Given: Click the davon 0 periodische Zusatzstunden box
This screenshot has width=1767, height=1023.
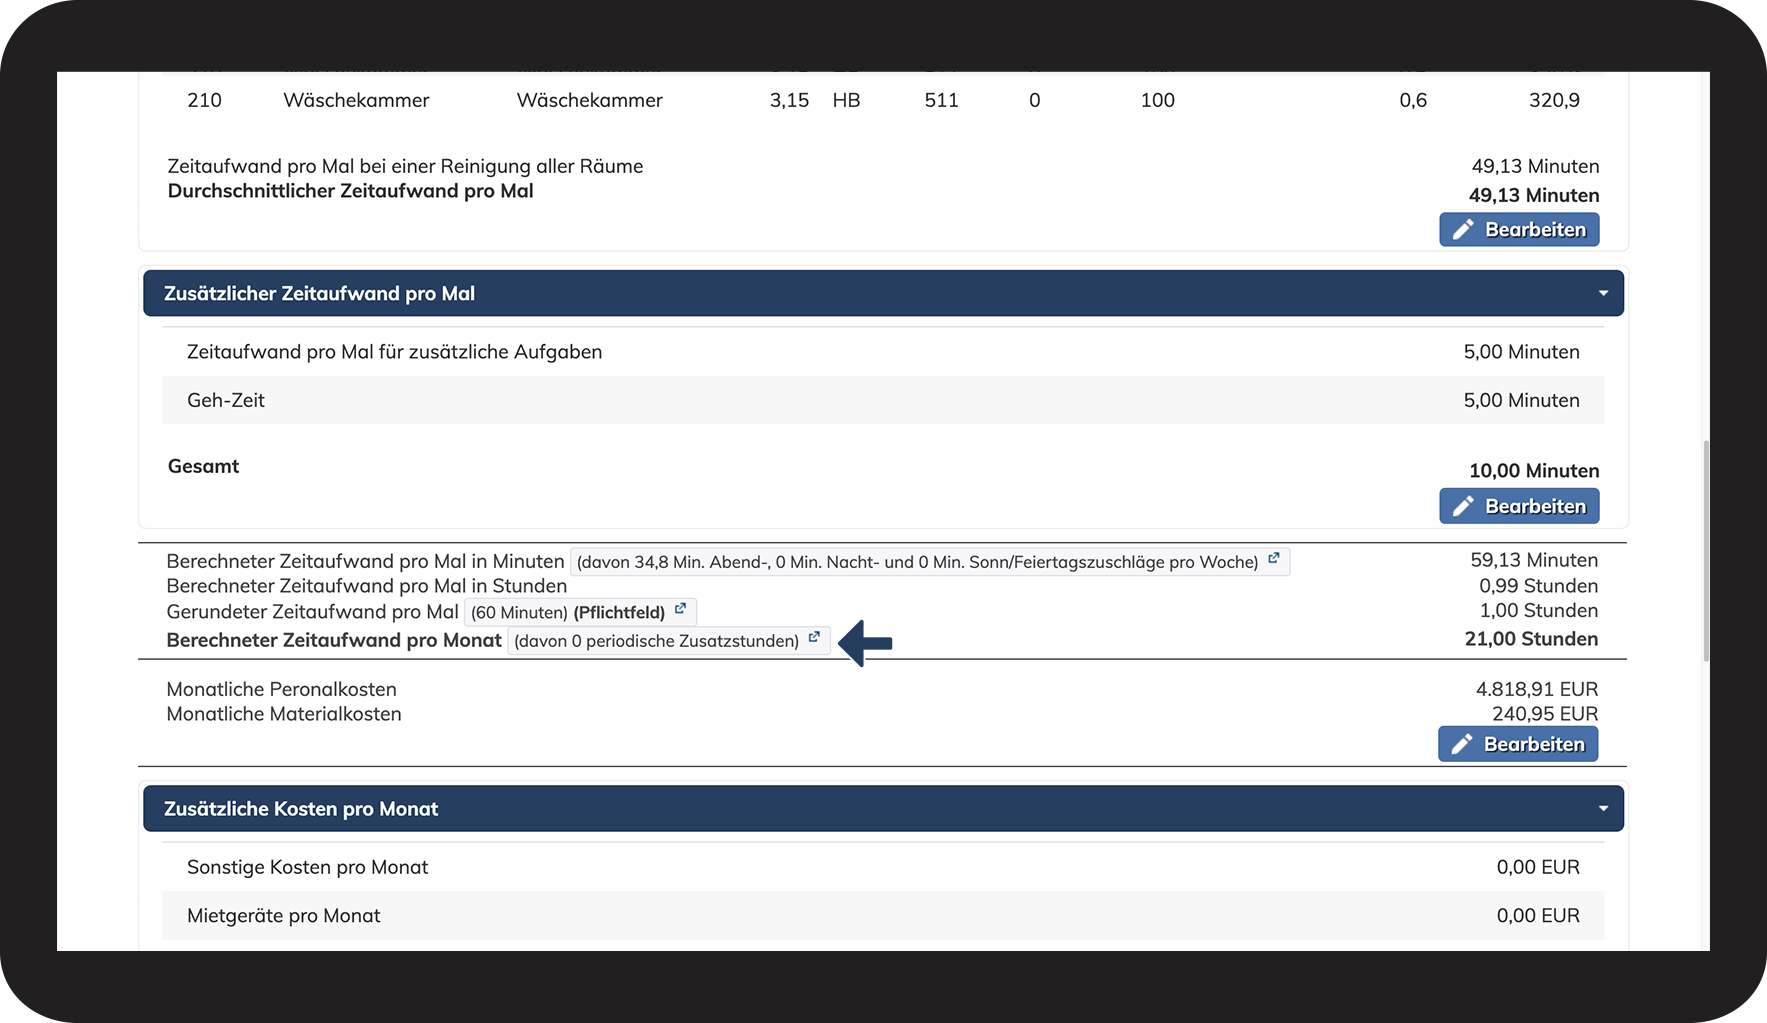Looking at the screenshot, I should (669, 641).
